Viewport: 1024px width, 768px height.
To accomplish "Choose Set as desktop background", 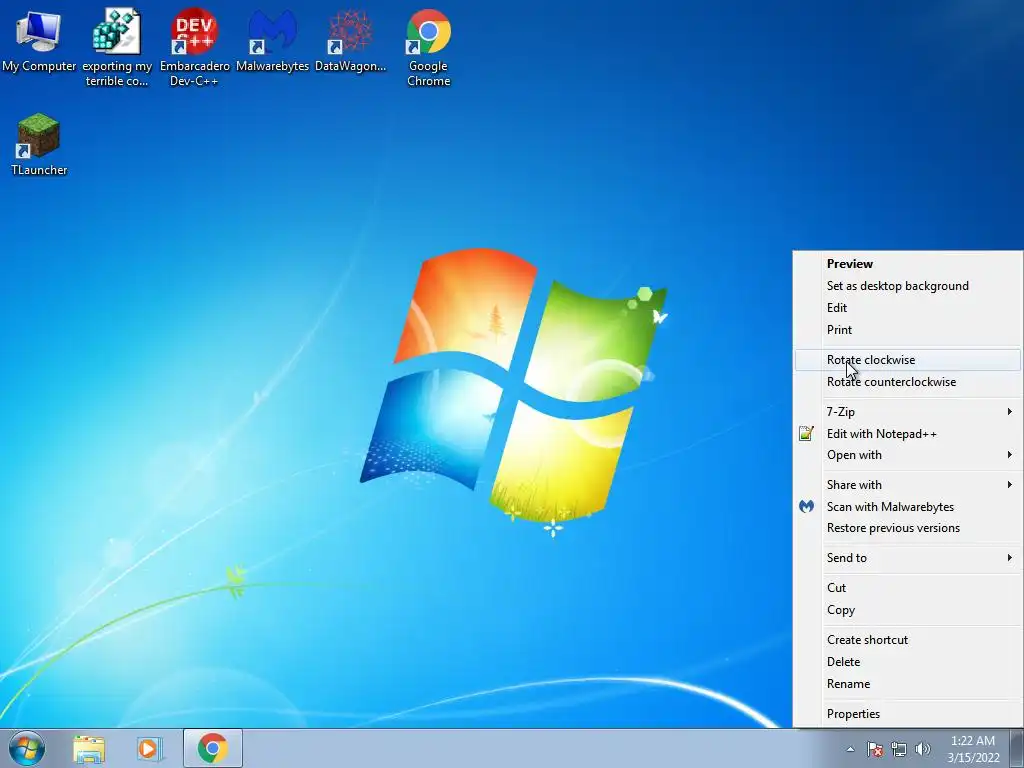I will [908, 286].
